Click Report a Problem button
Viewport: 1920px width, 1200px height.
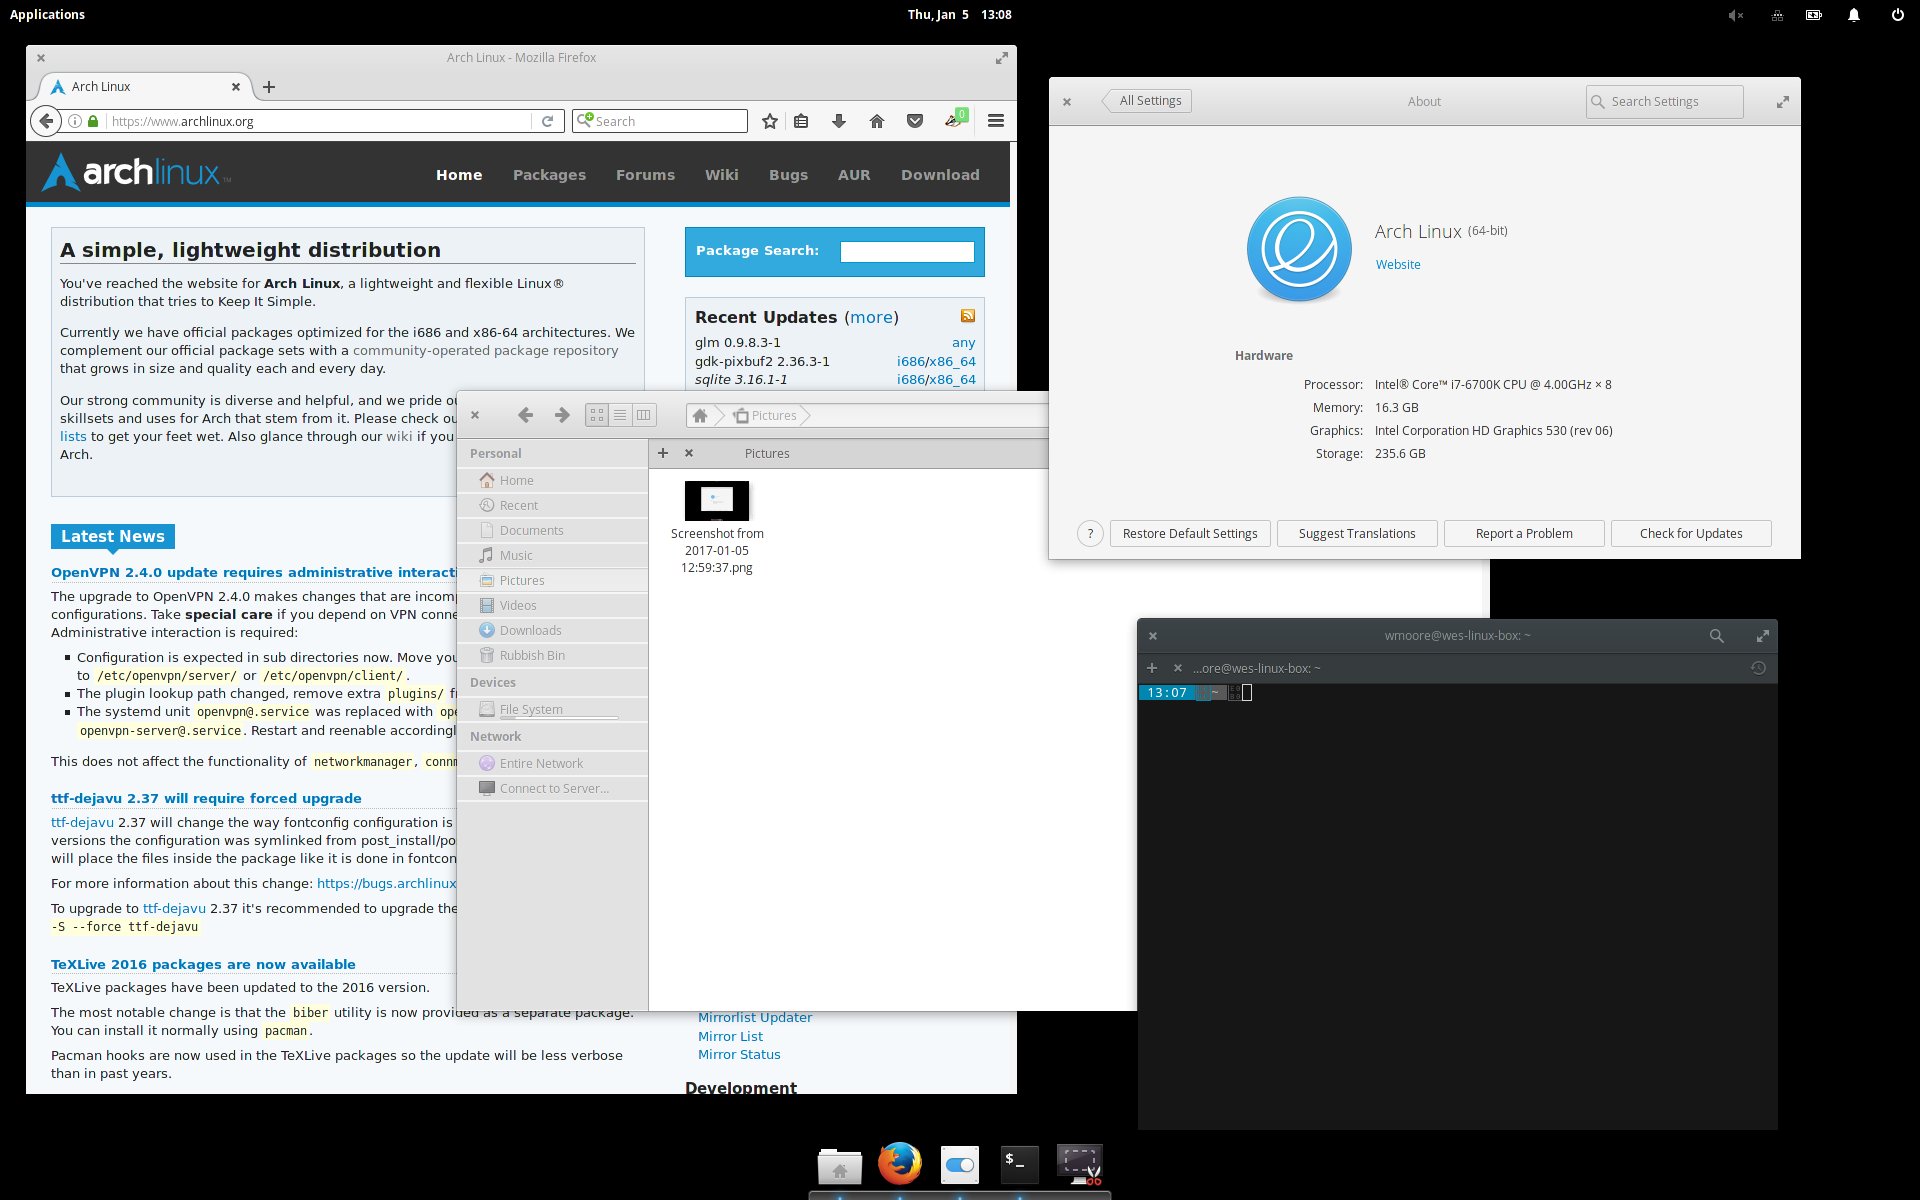[x=1524, y=534]
